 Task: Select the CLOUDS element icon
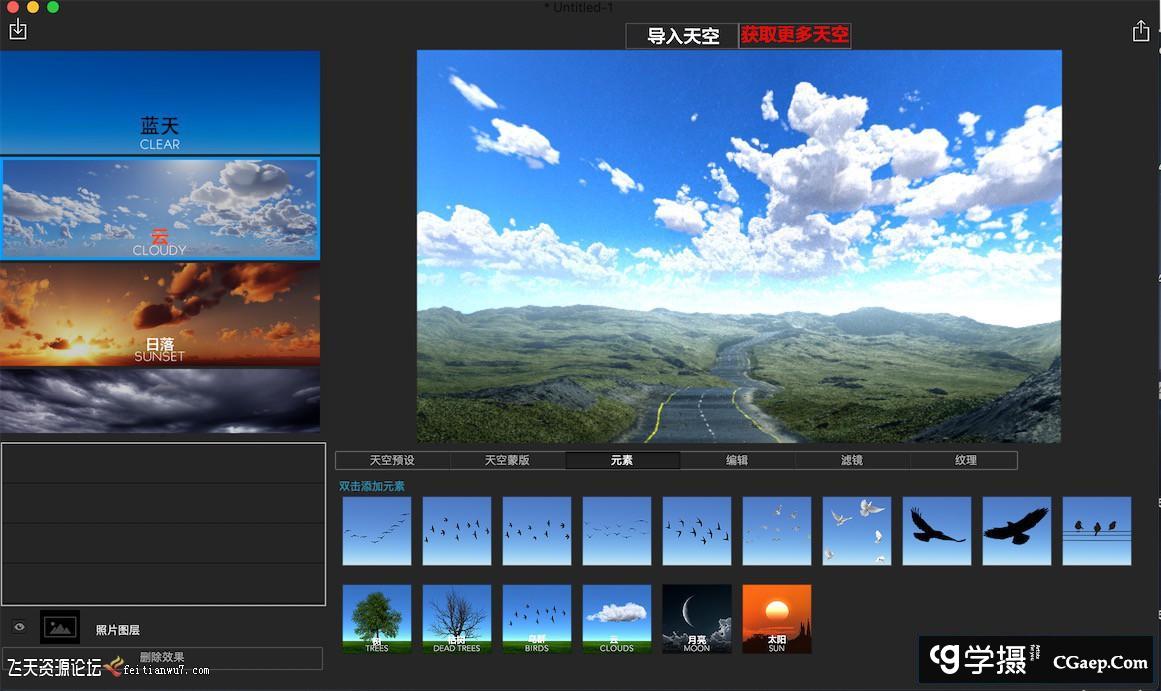(617, 617)
